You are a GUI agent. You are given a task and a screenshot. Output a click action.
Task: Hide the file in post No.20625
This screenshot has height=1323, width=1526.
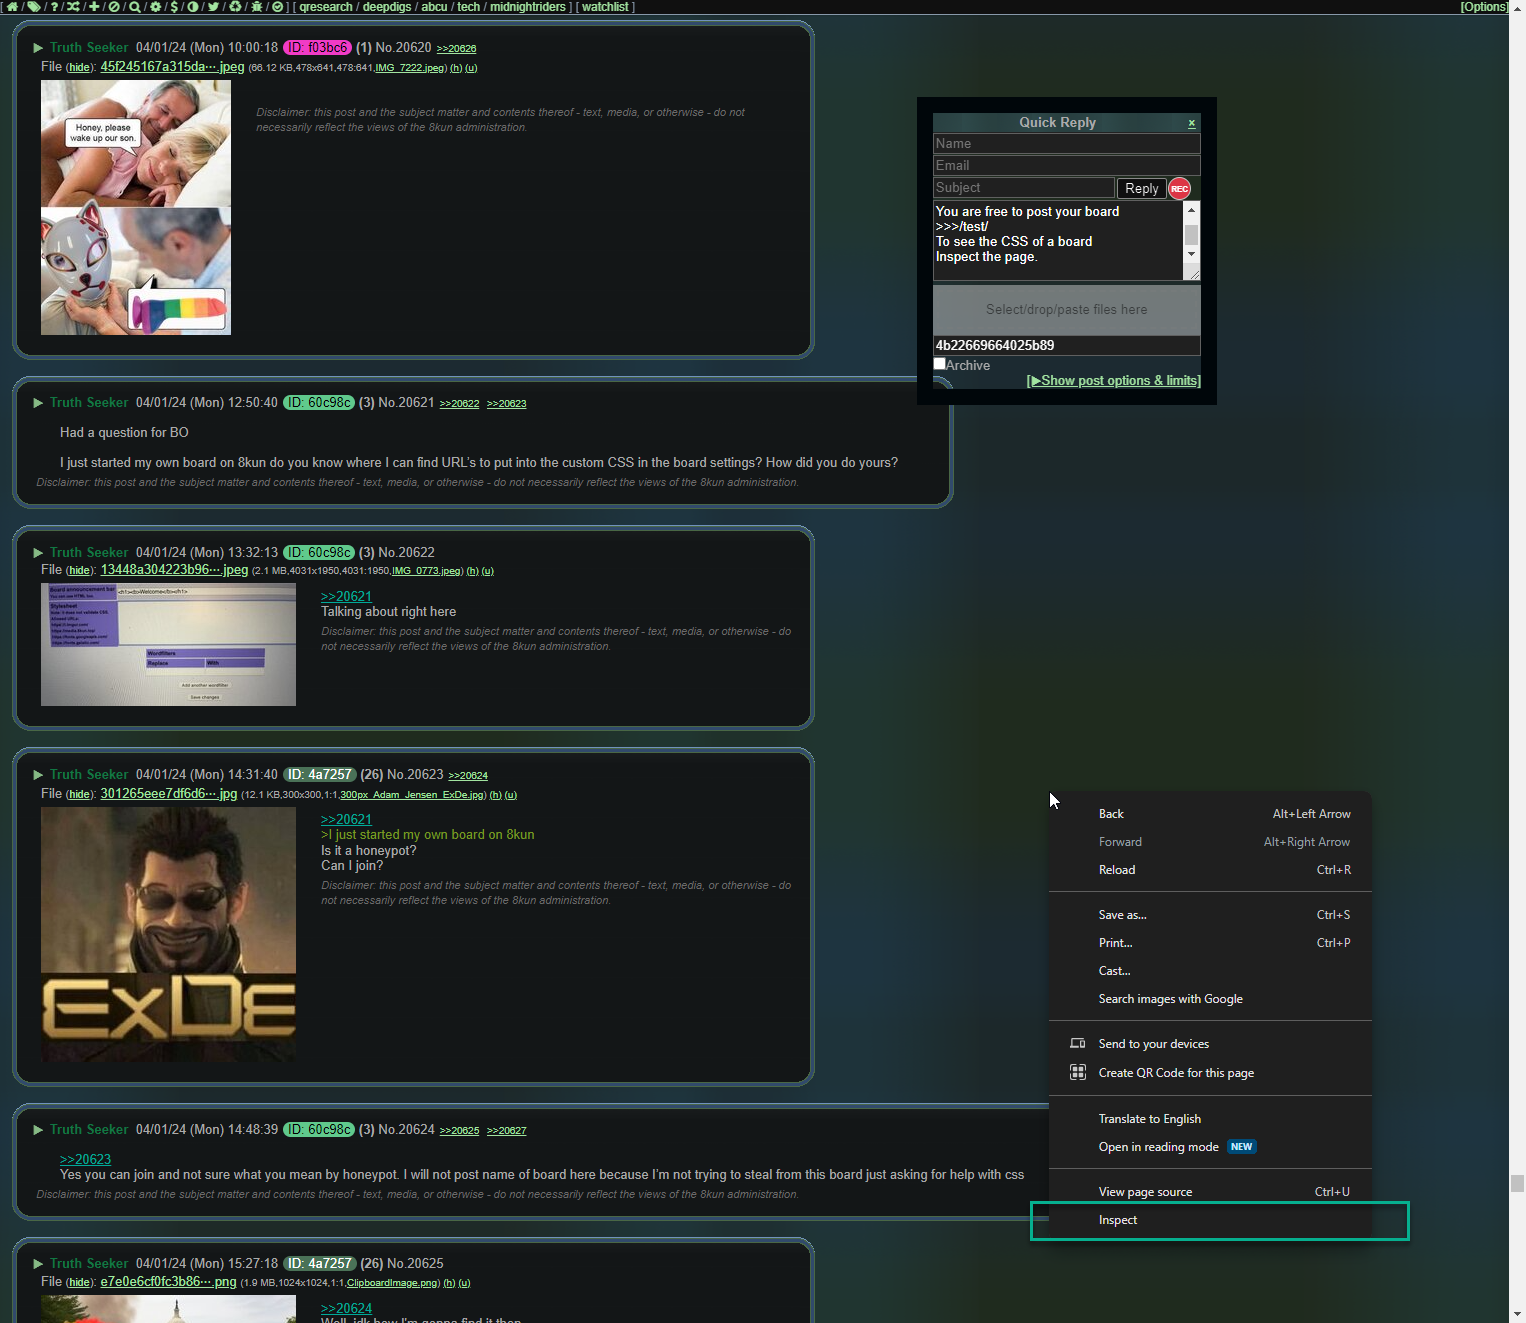click(80, 1283)
